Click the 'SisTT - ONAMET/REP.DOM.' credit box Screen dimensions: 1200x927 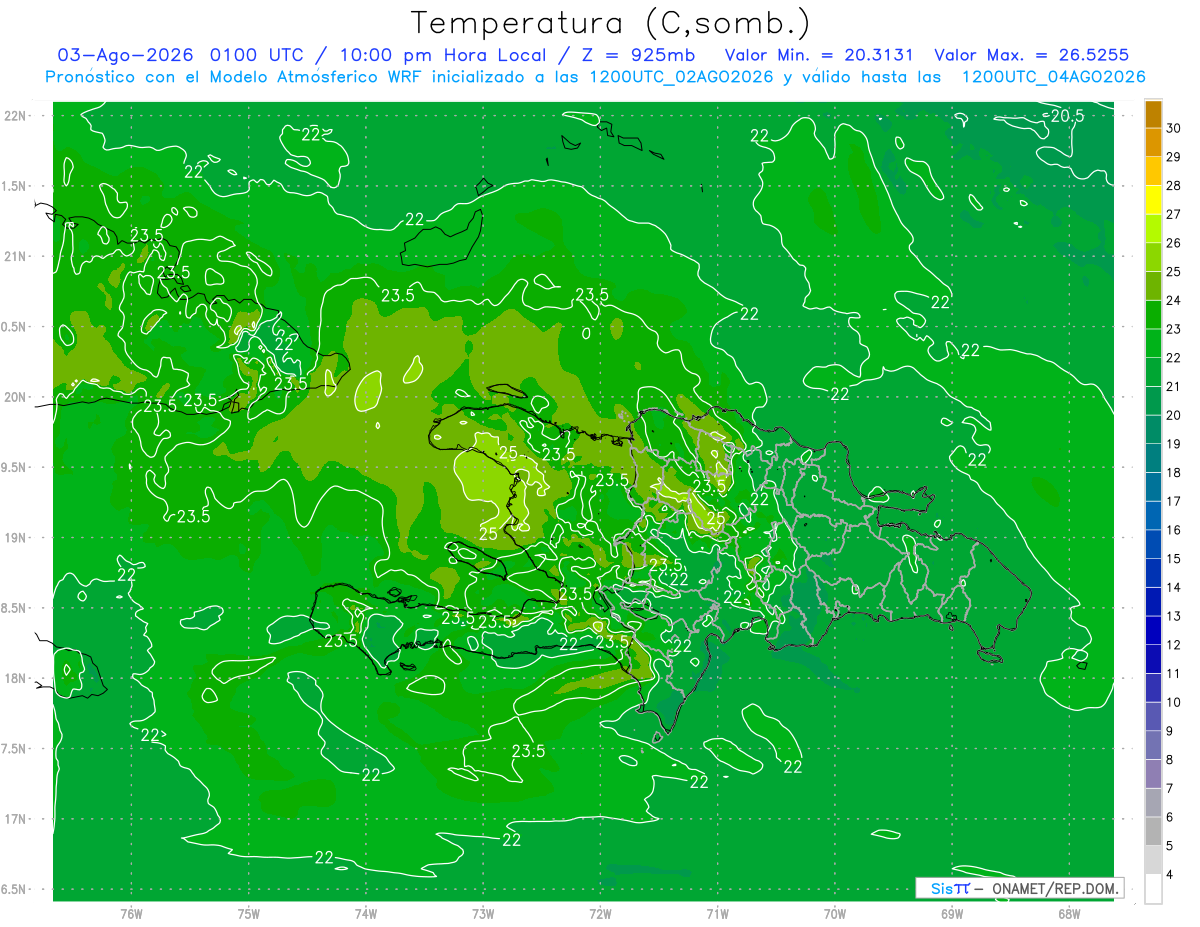pos(1020,888)
